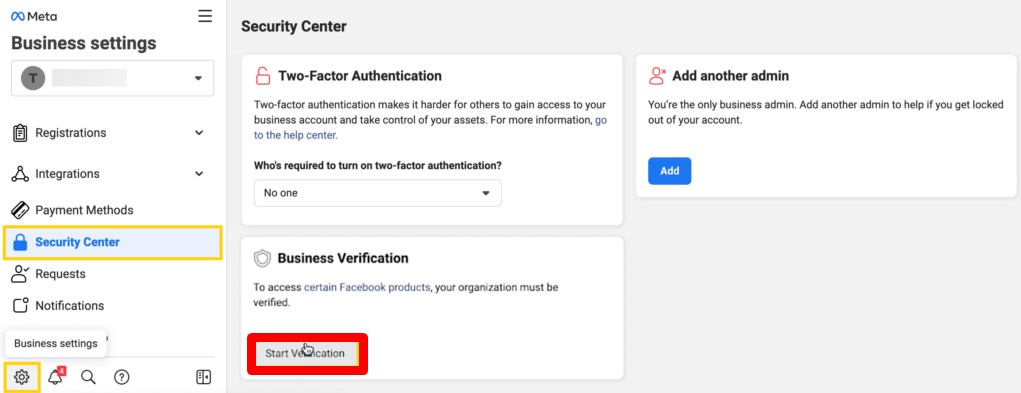Click the Start Verification button

tap(307, 353)
